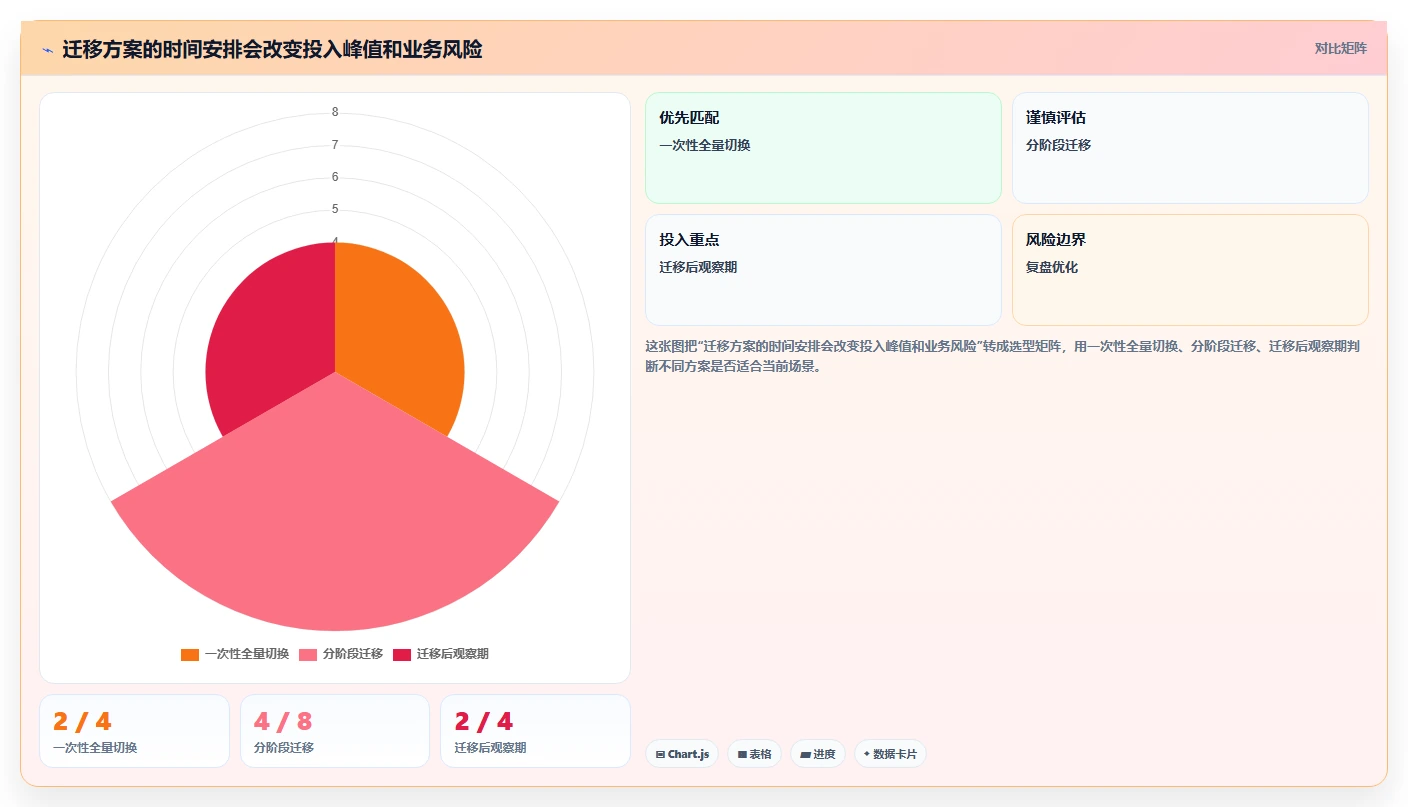
Task: Click the axis label 5 on the chart
Action: coord(335,209)
